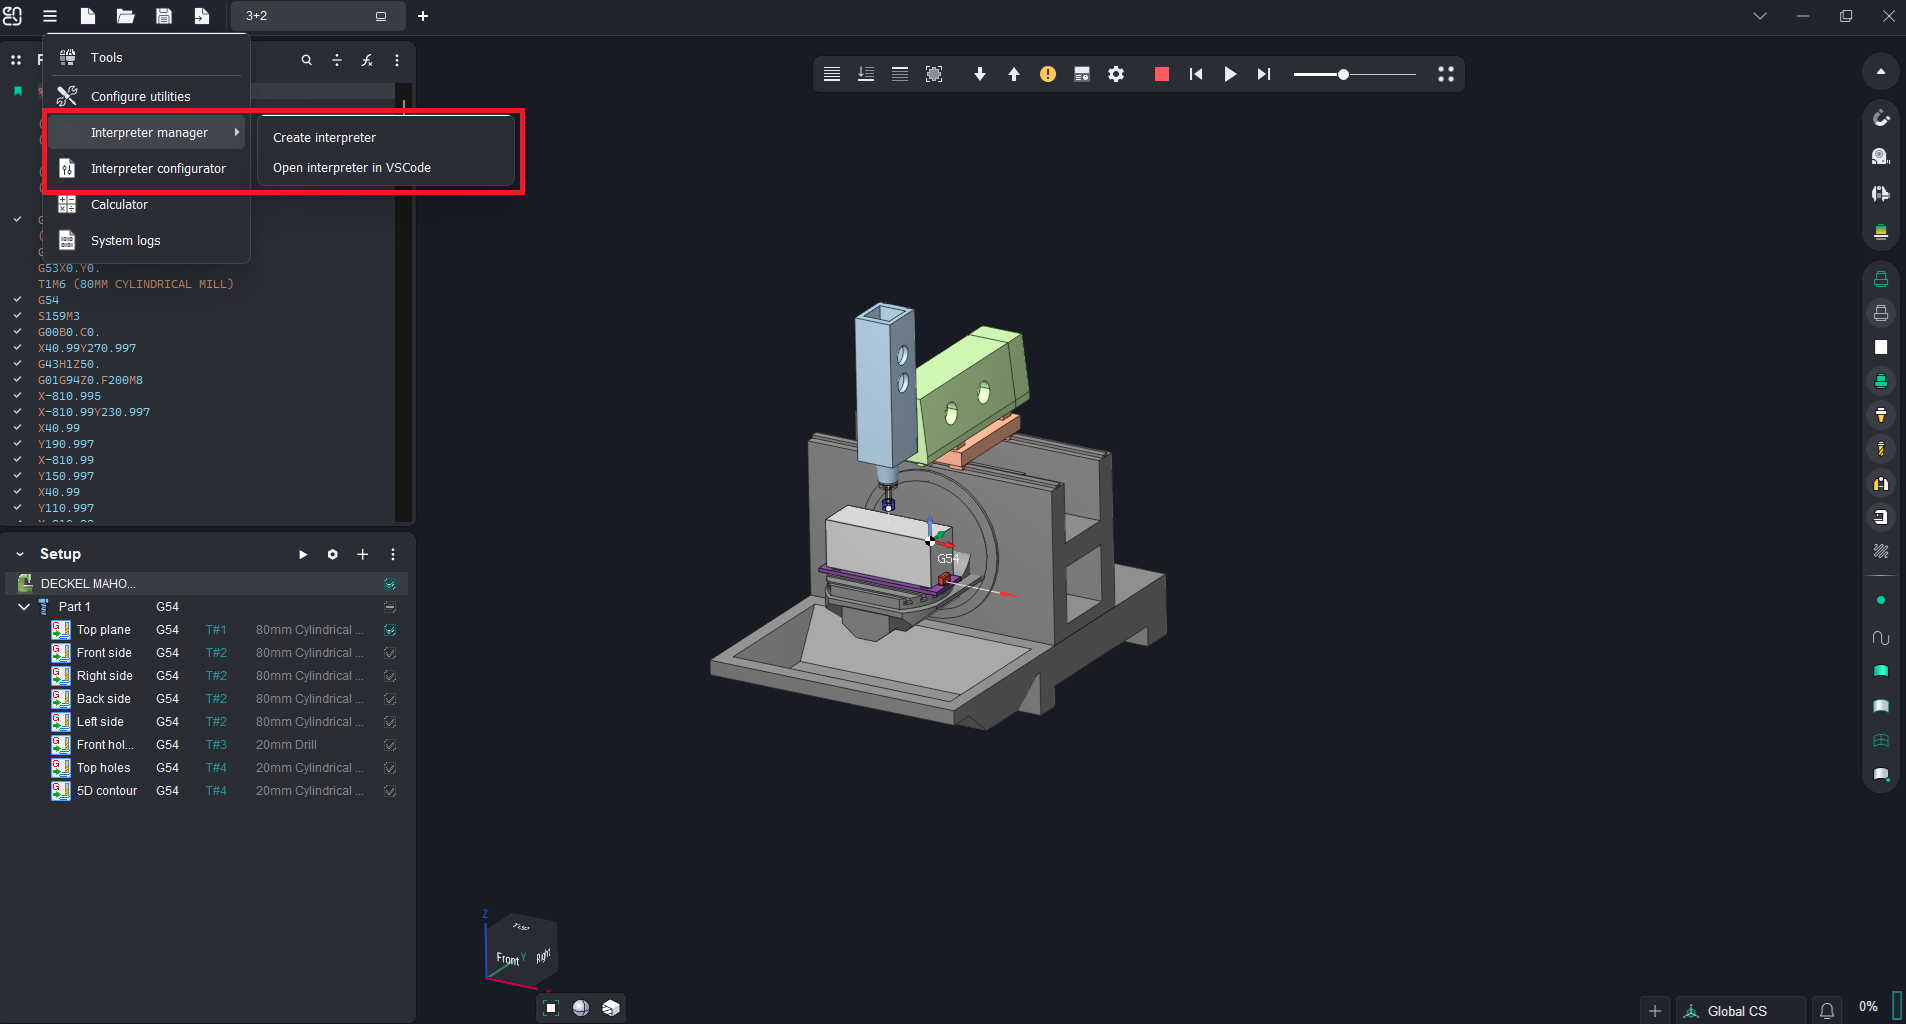Open the folder icon in top toolbar
The height and width of the screenshot is (1024, 1906).
(126, 16)
